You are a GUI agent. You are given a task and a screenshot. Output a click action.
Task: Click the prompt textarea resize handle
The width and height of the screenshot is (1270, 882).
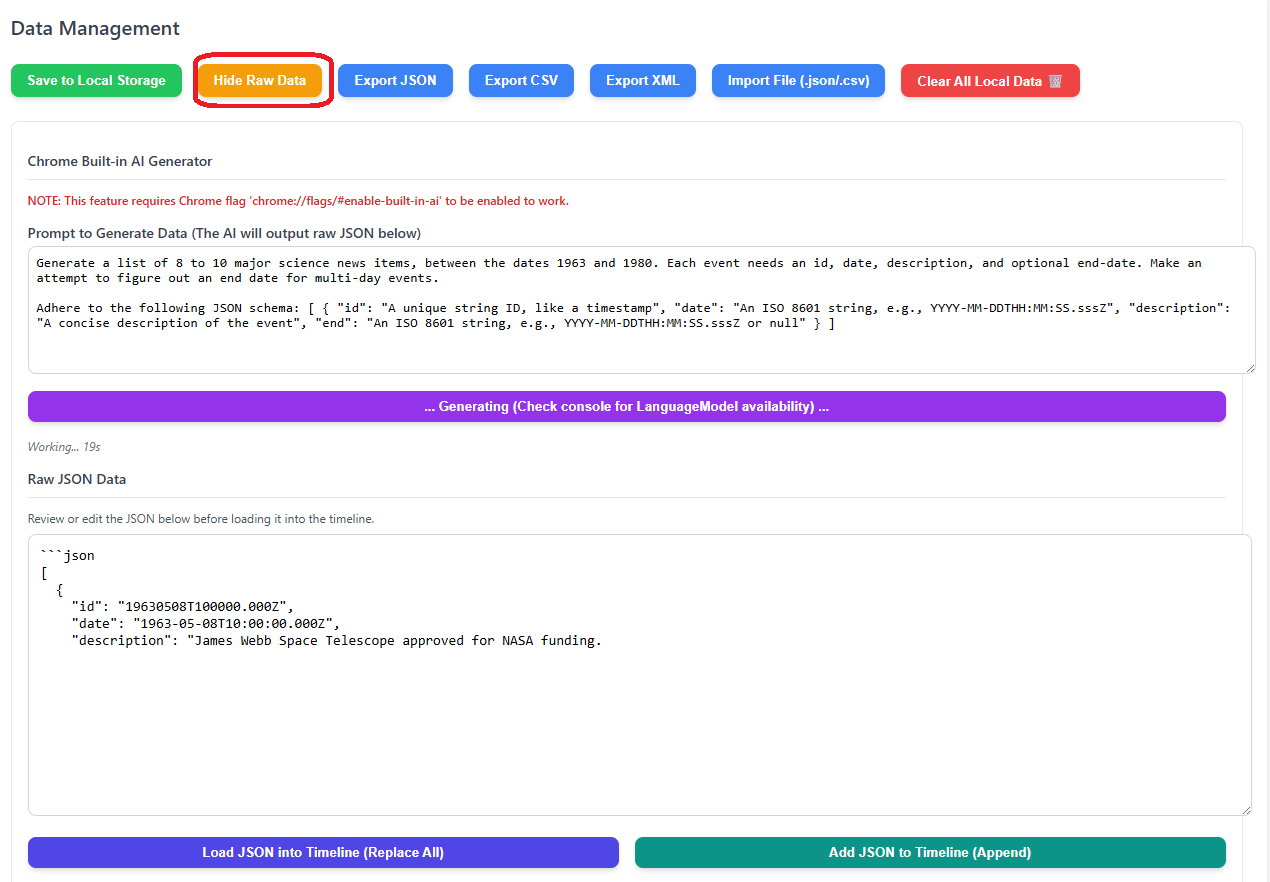1248,367
